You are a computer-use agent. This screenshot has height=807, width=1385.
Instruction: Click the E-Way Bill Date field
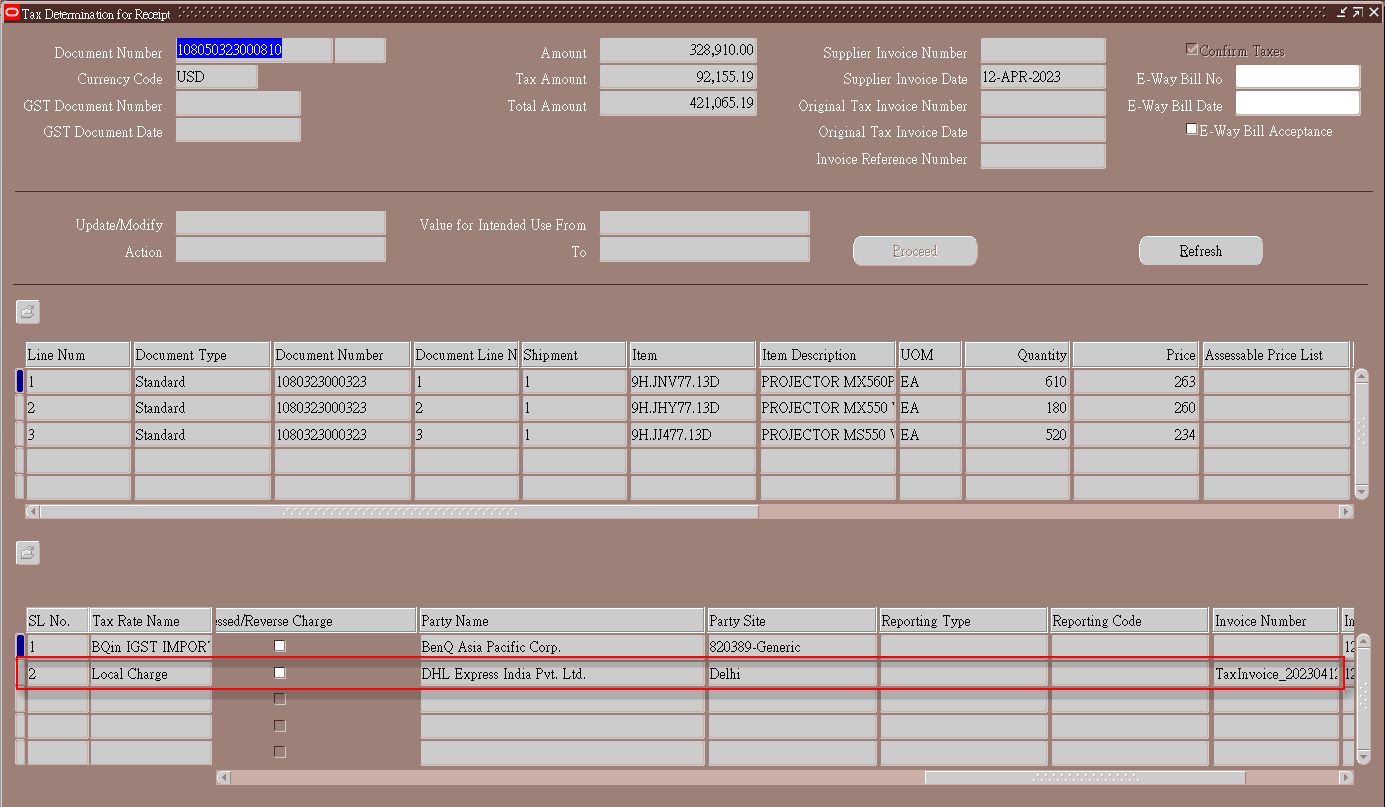(1297, 102)
